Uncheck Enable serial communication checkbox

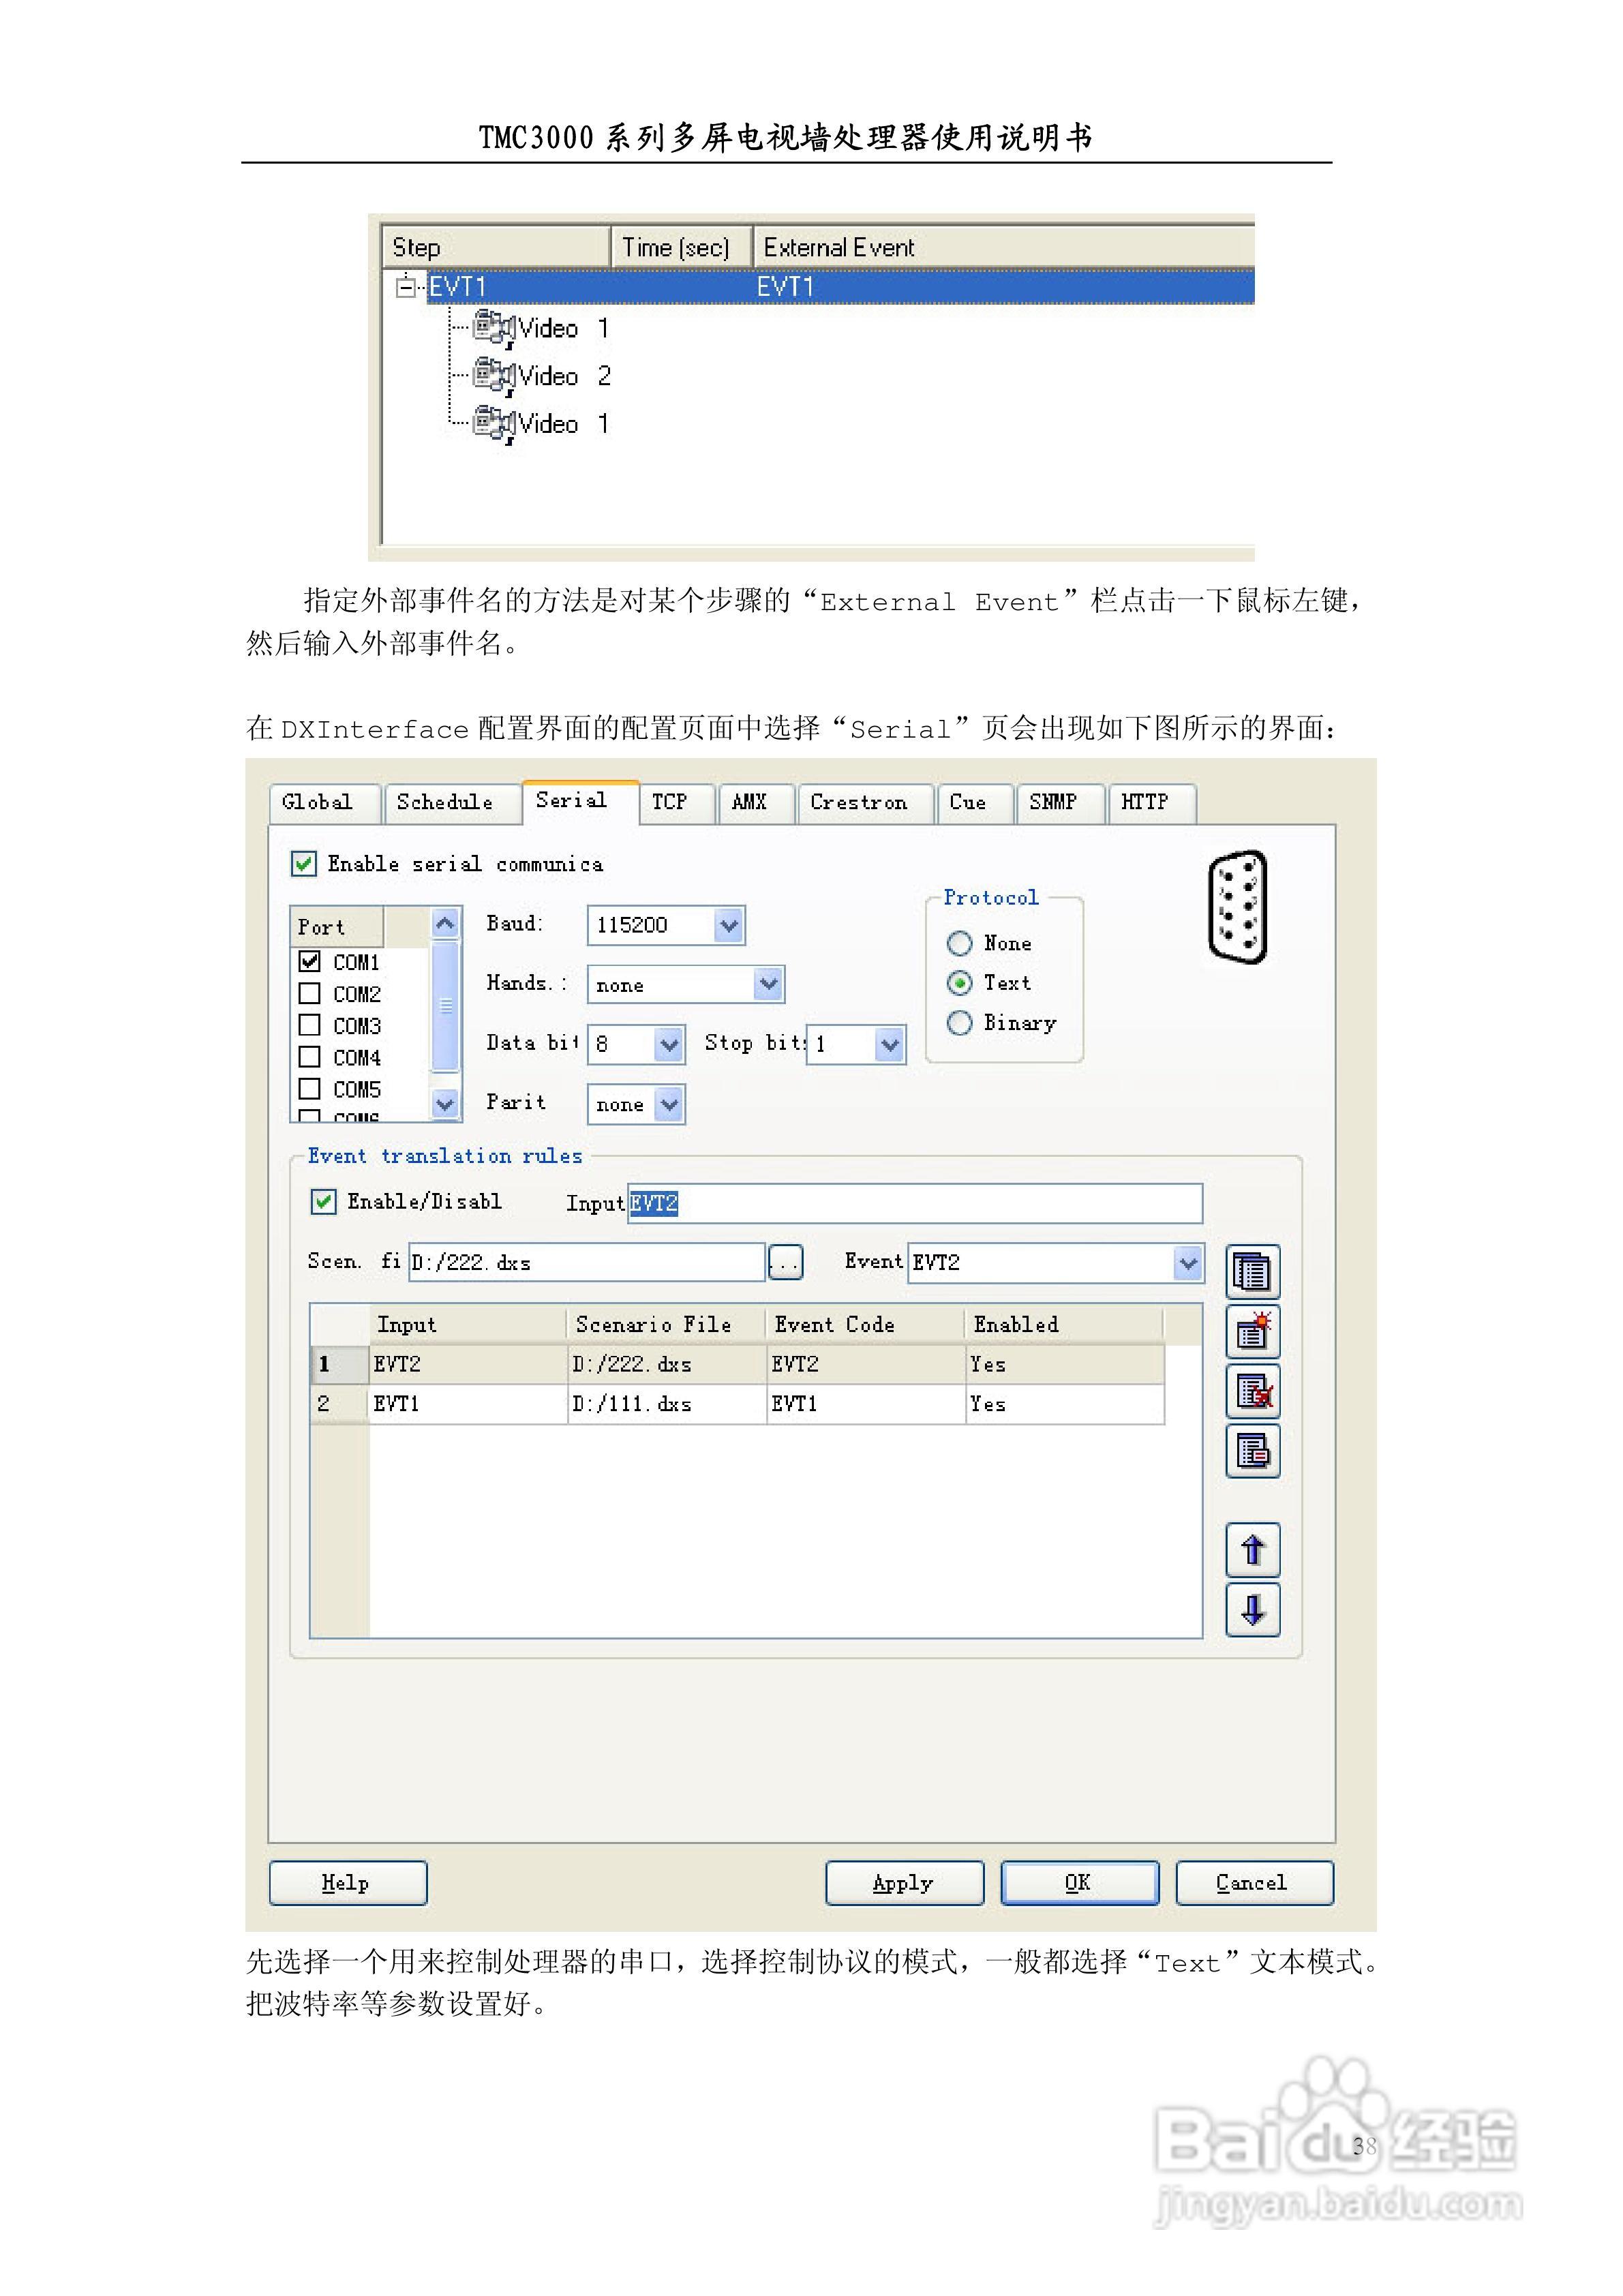tap(303, 863)
